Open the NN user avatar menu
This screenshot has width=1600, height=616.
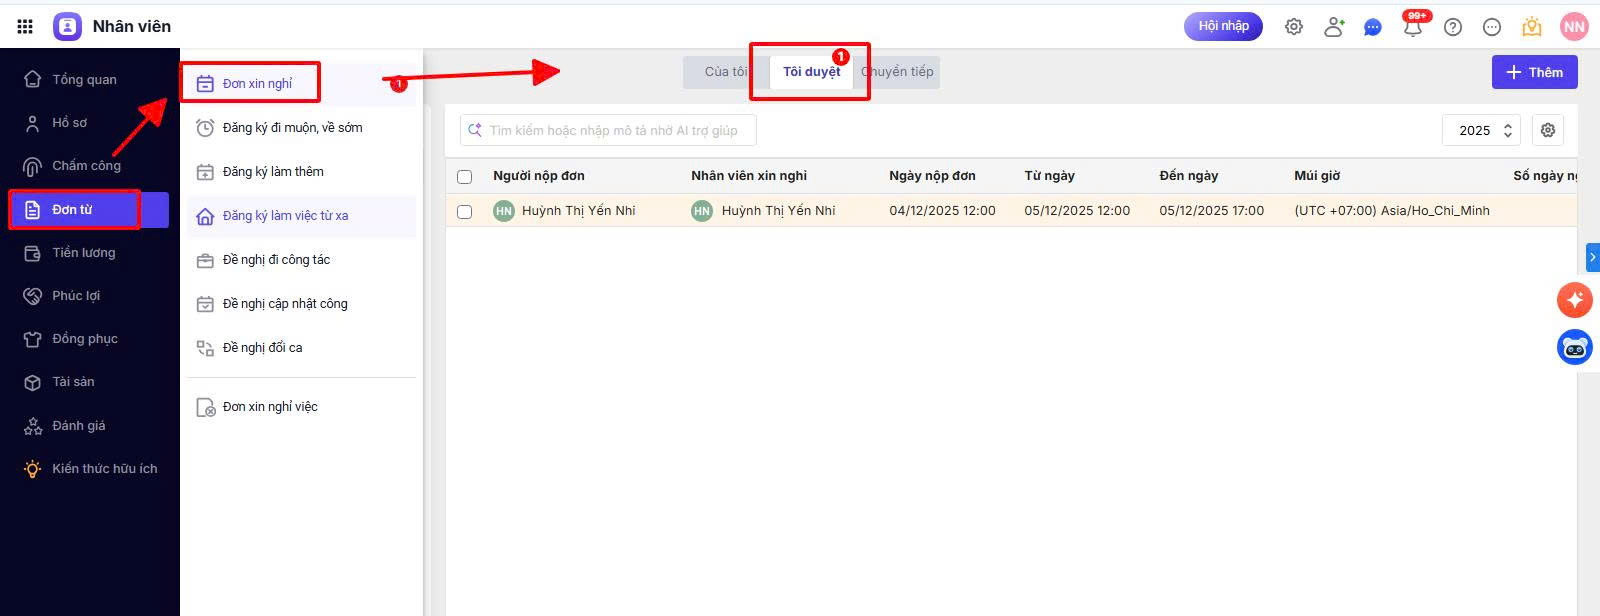coord(1574,27)
